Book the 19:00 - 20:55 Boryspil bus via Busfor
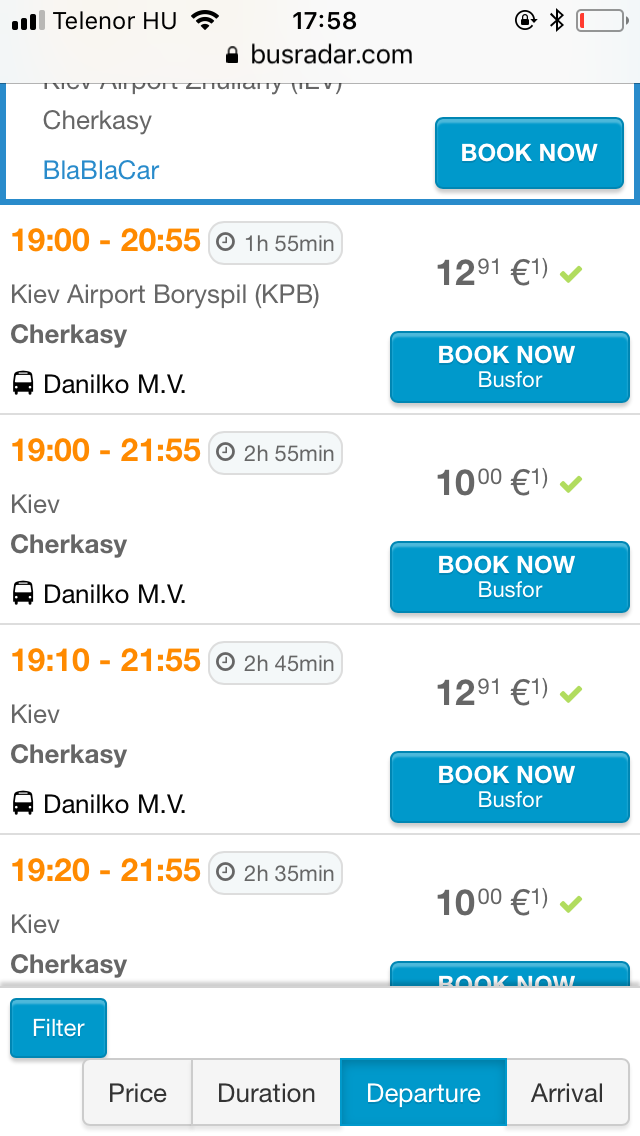 coord(510,367)
